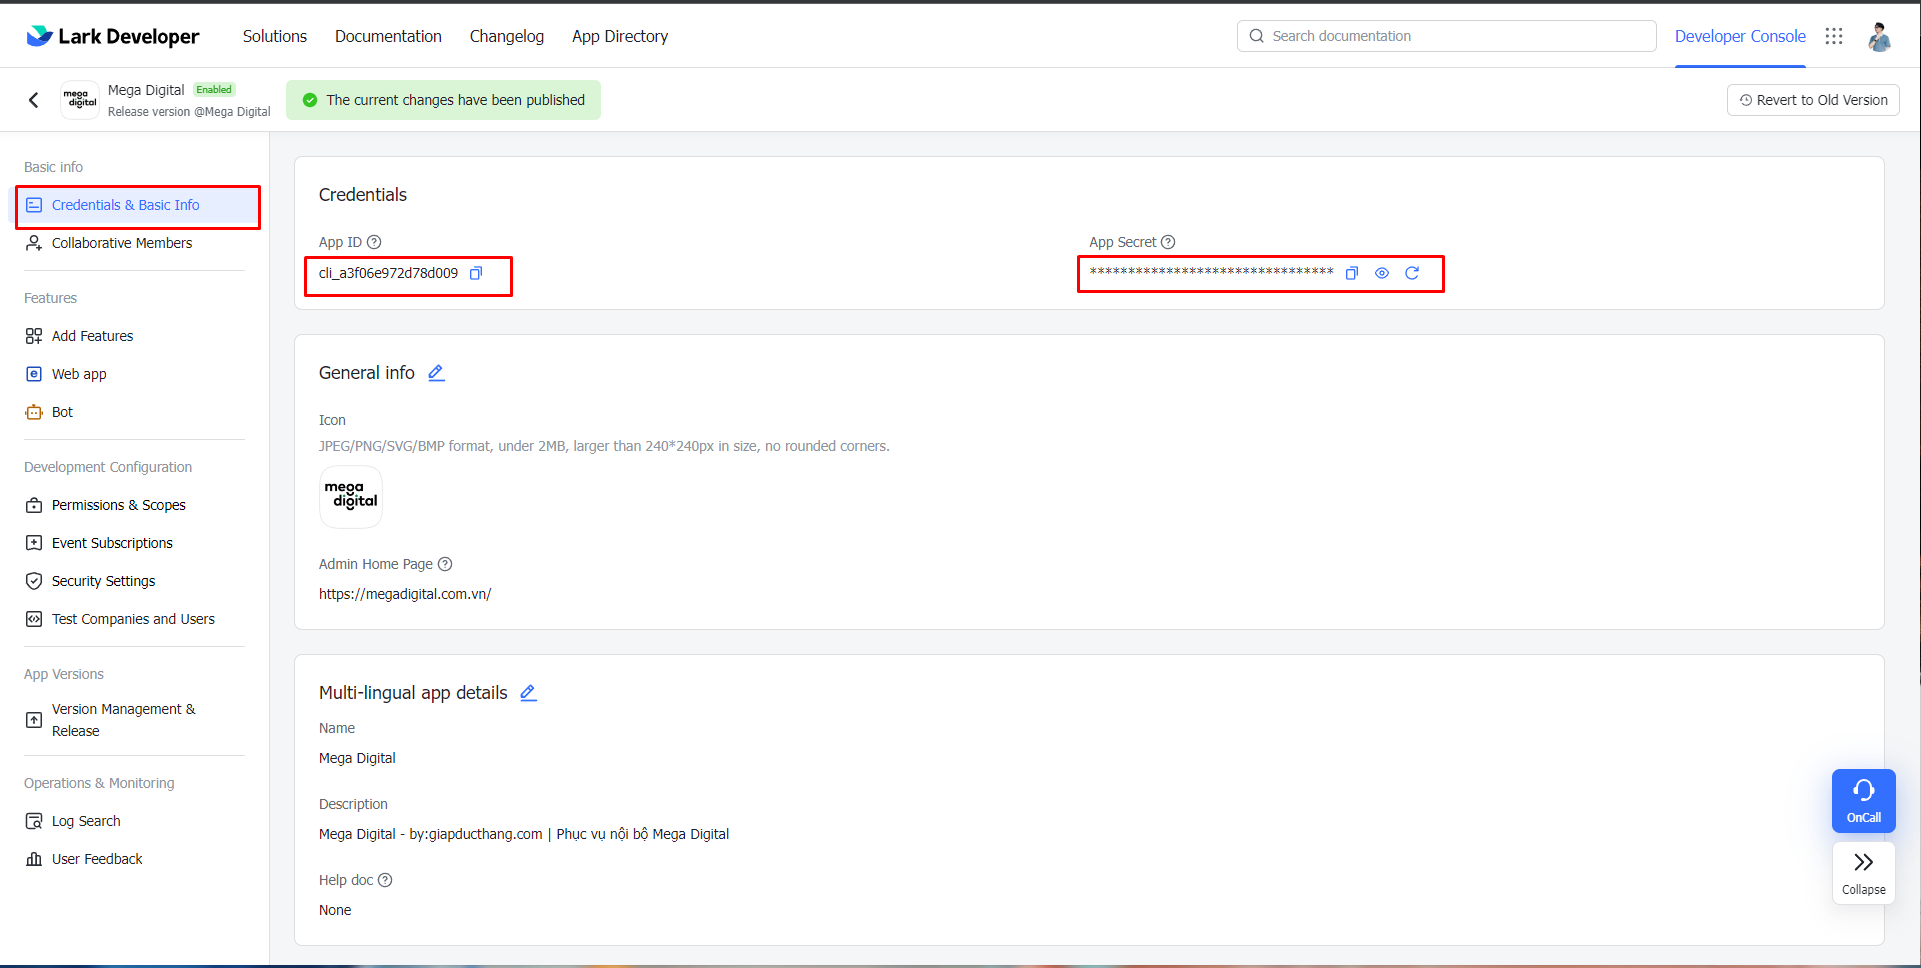
Task: Copy the App Secret with the copy icon
Action: coord(1351,272)
